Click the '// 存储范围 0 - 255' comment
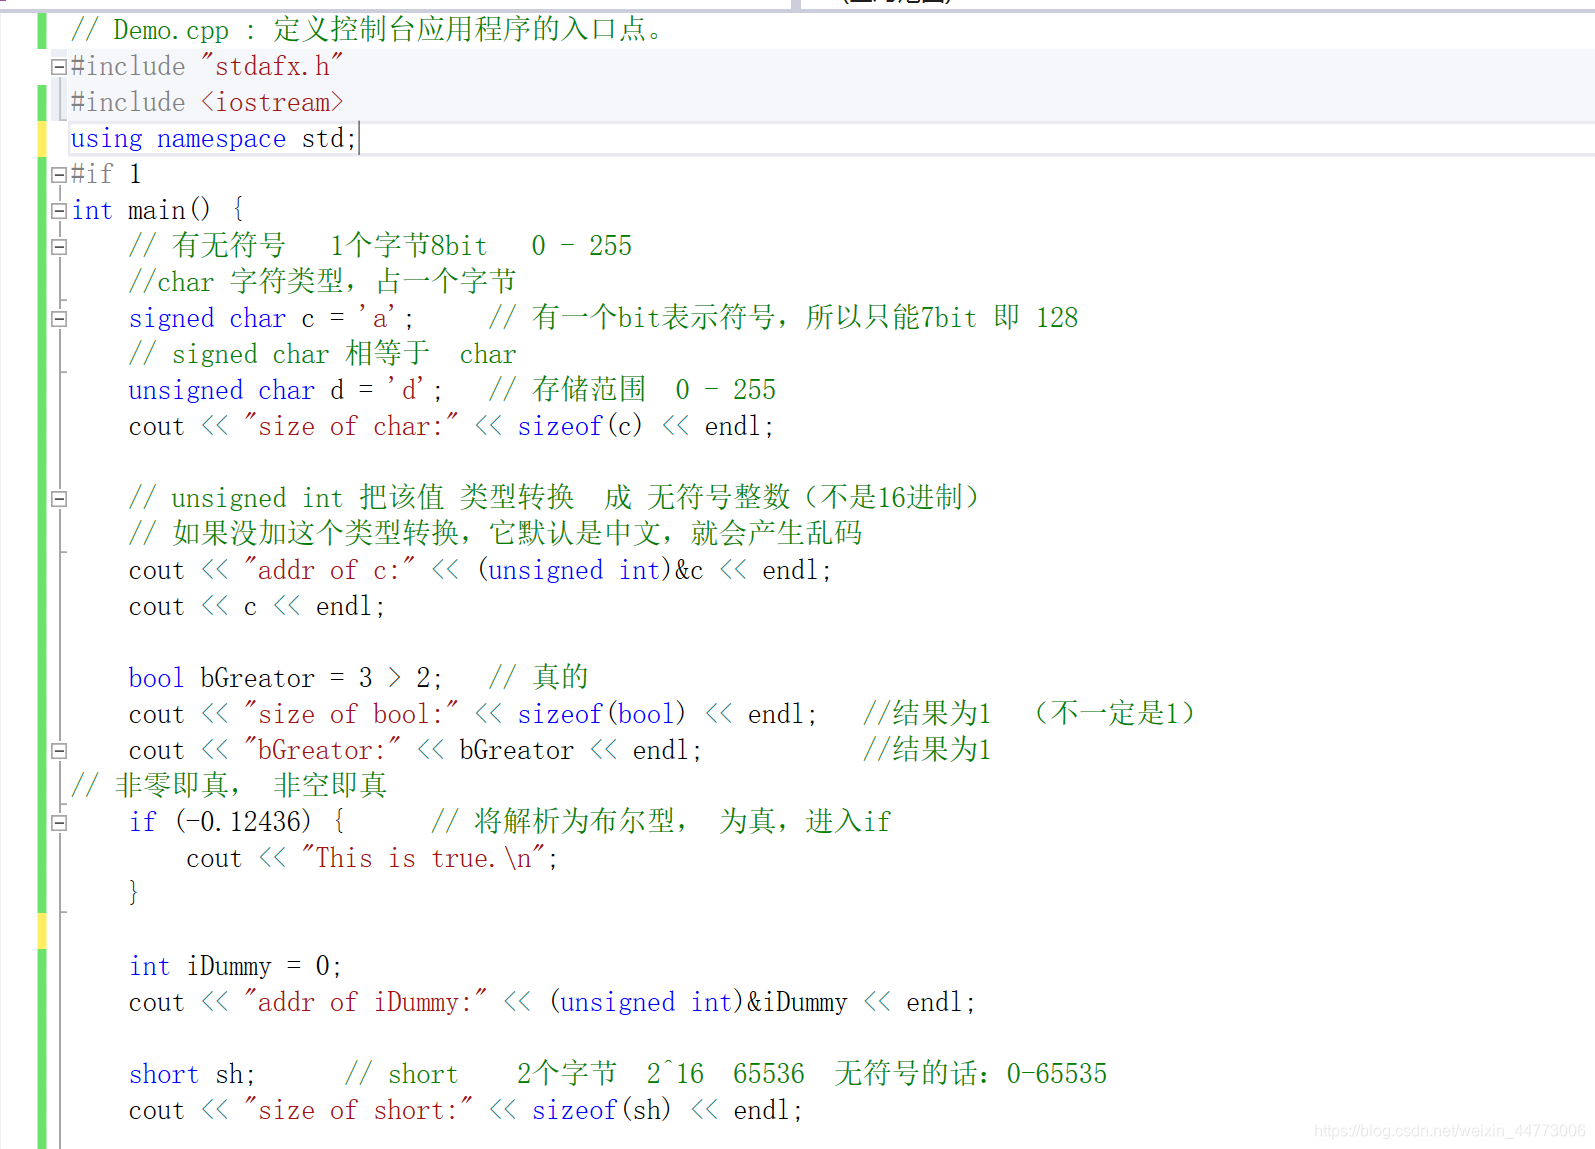The image size is (1595, 1149). [632, 390]
